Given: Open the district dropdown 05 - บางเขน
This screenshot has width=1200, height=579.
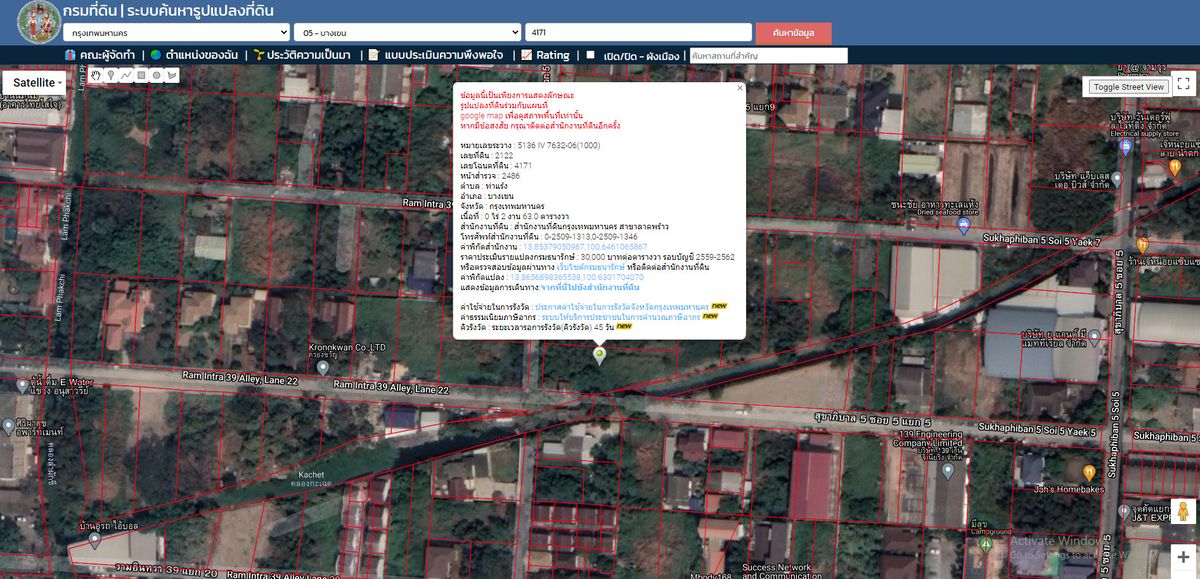Looking at the screenshot, I should [x=408, y=32].
